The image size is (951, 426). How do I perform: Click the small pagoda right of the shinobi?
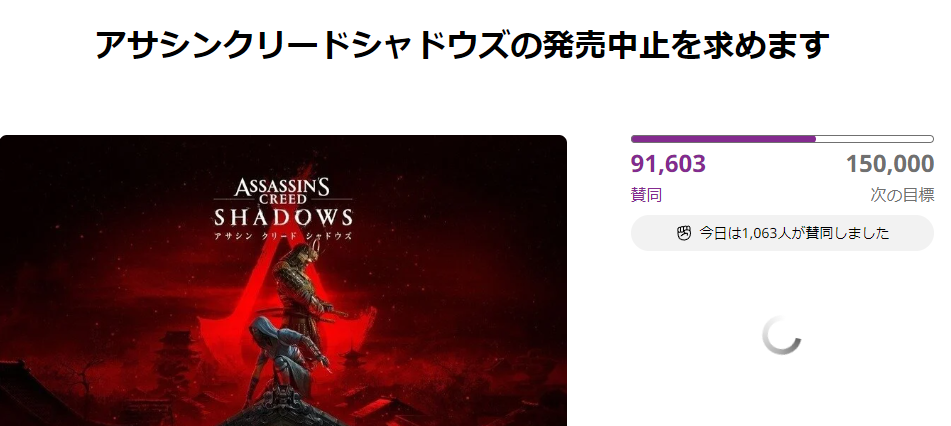pyautogui.click(x=352, y=363)
